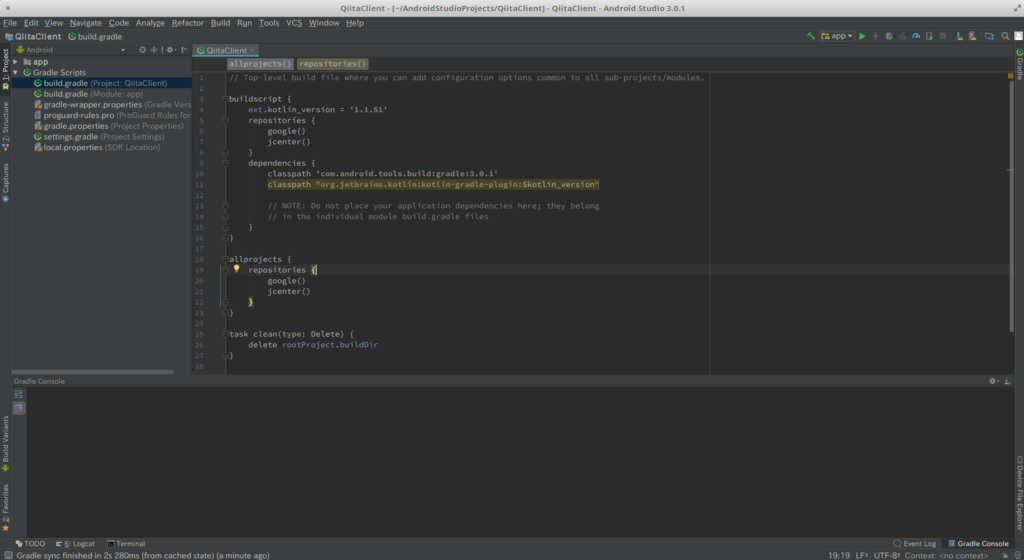1024x560 pixels.
Task: Click the Gradle Console tab button
Action: click(978, 544)
